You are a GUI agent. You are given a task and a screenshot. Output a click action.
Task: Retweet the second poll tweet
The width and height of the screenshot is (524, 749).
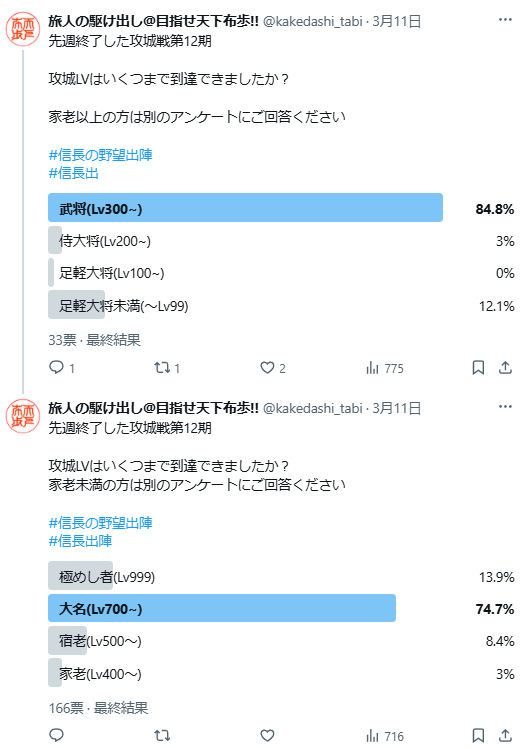[162, 735]
